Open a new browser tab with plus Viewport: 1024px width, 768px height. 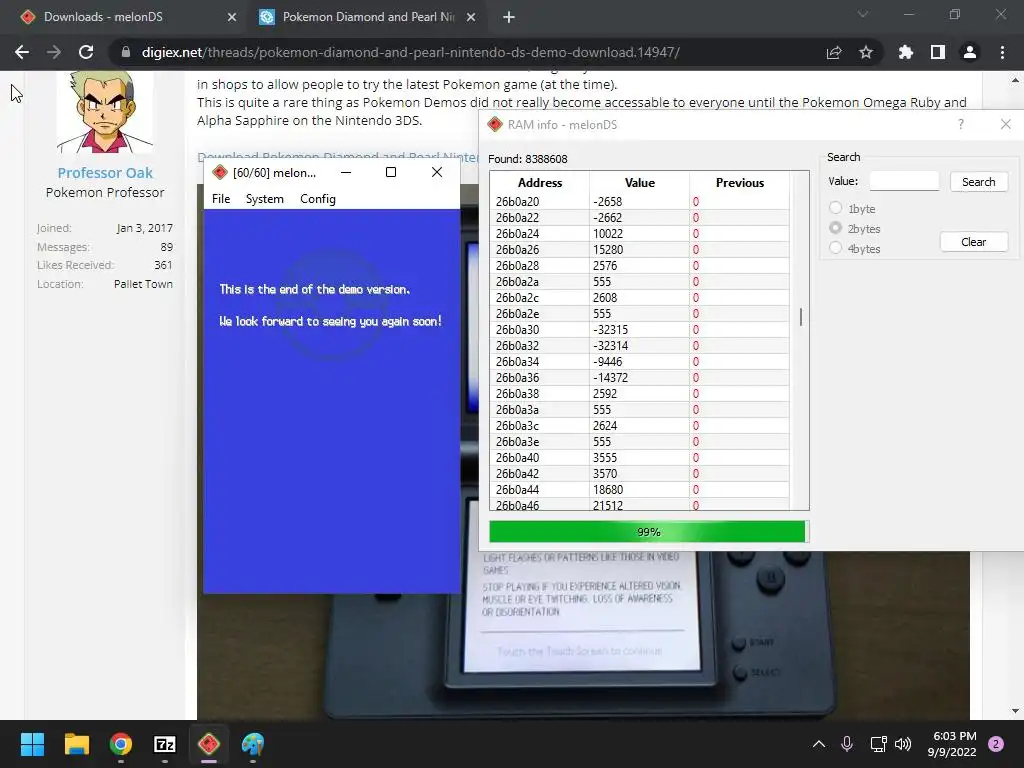[509, 18]
